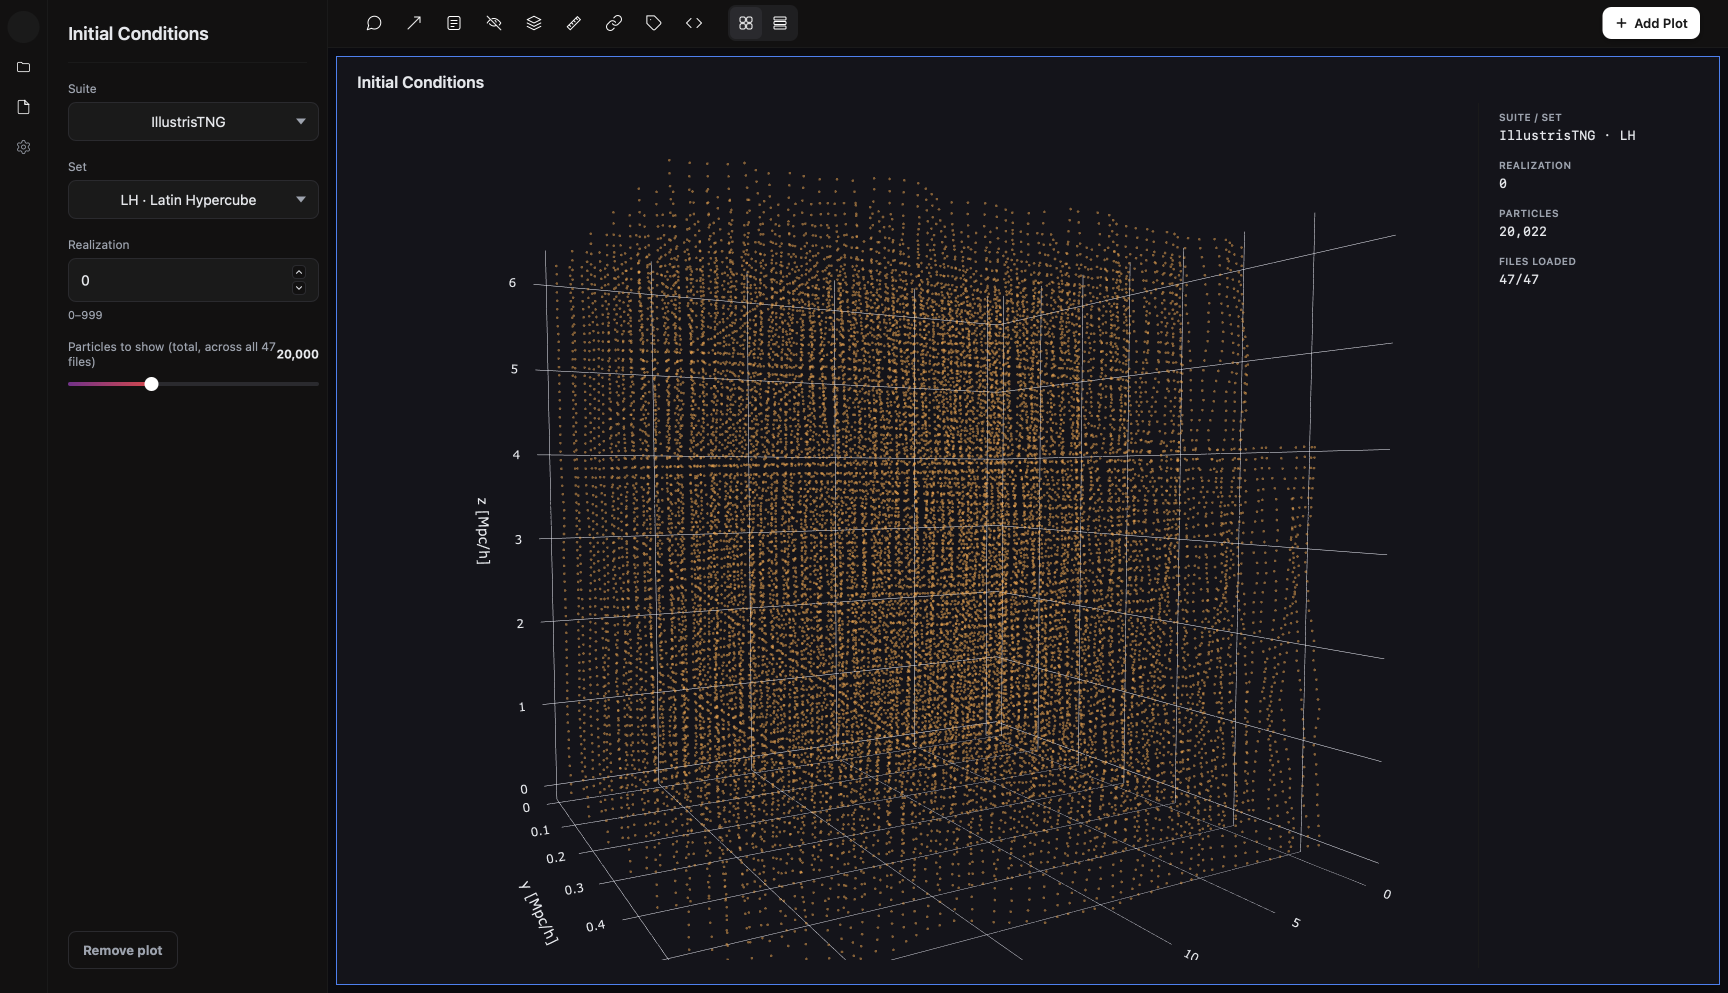1728x993 pixels.
Task: Click the Initial Conditions sidebar heading
Action: coord(138,34)
